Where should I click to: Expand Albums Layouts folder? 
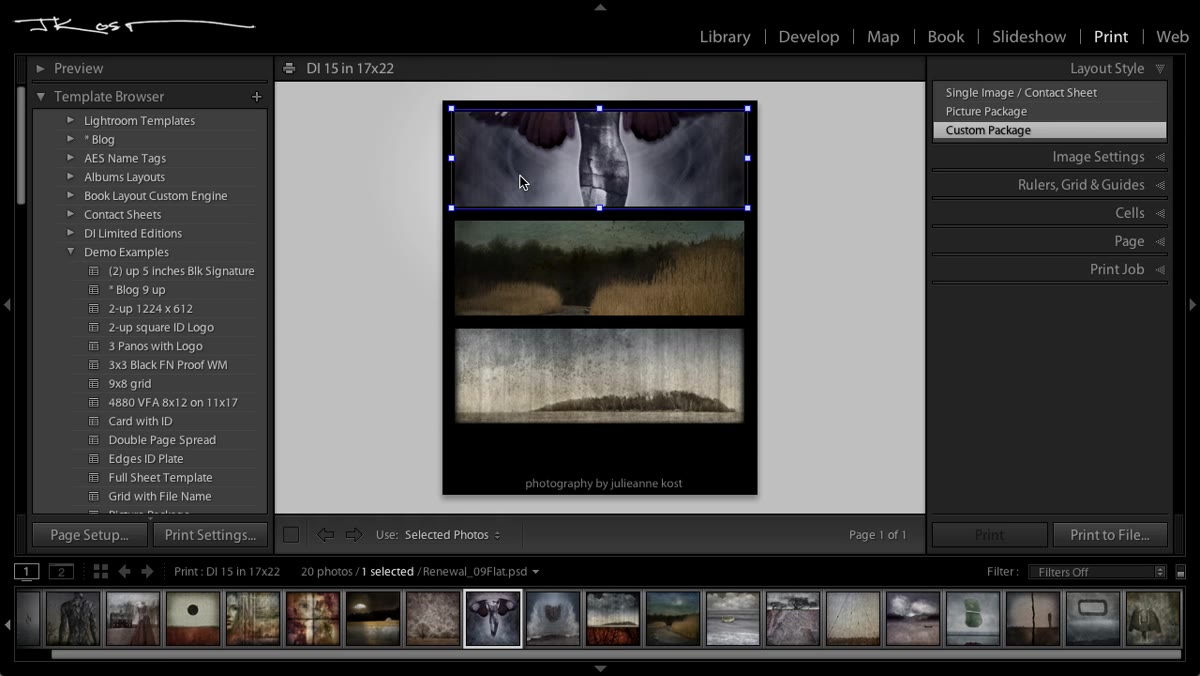70,177
